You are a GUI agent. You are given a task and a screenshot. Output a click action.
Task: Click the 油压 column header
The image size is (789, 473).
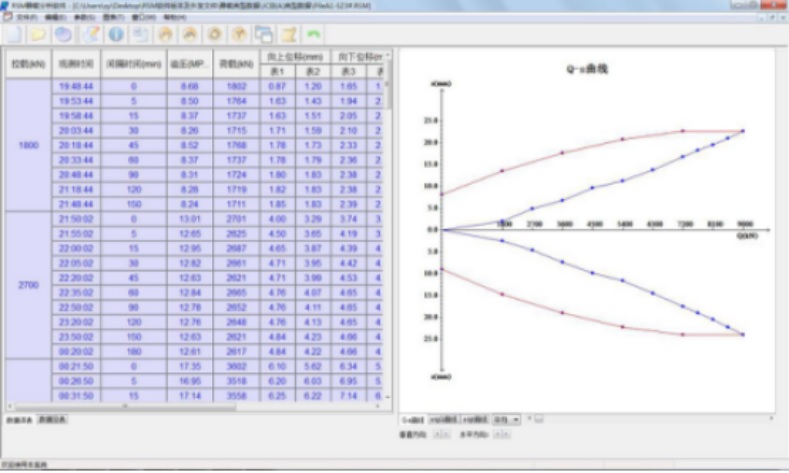[190, 64]
